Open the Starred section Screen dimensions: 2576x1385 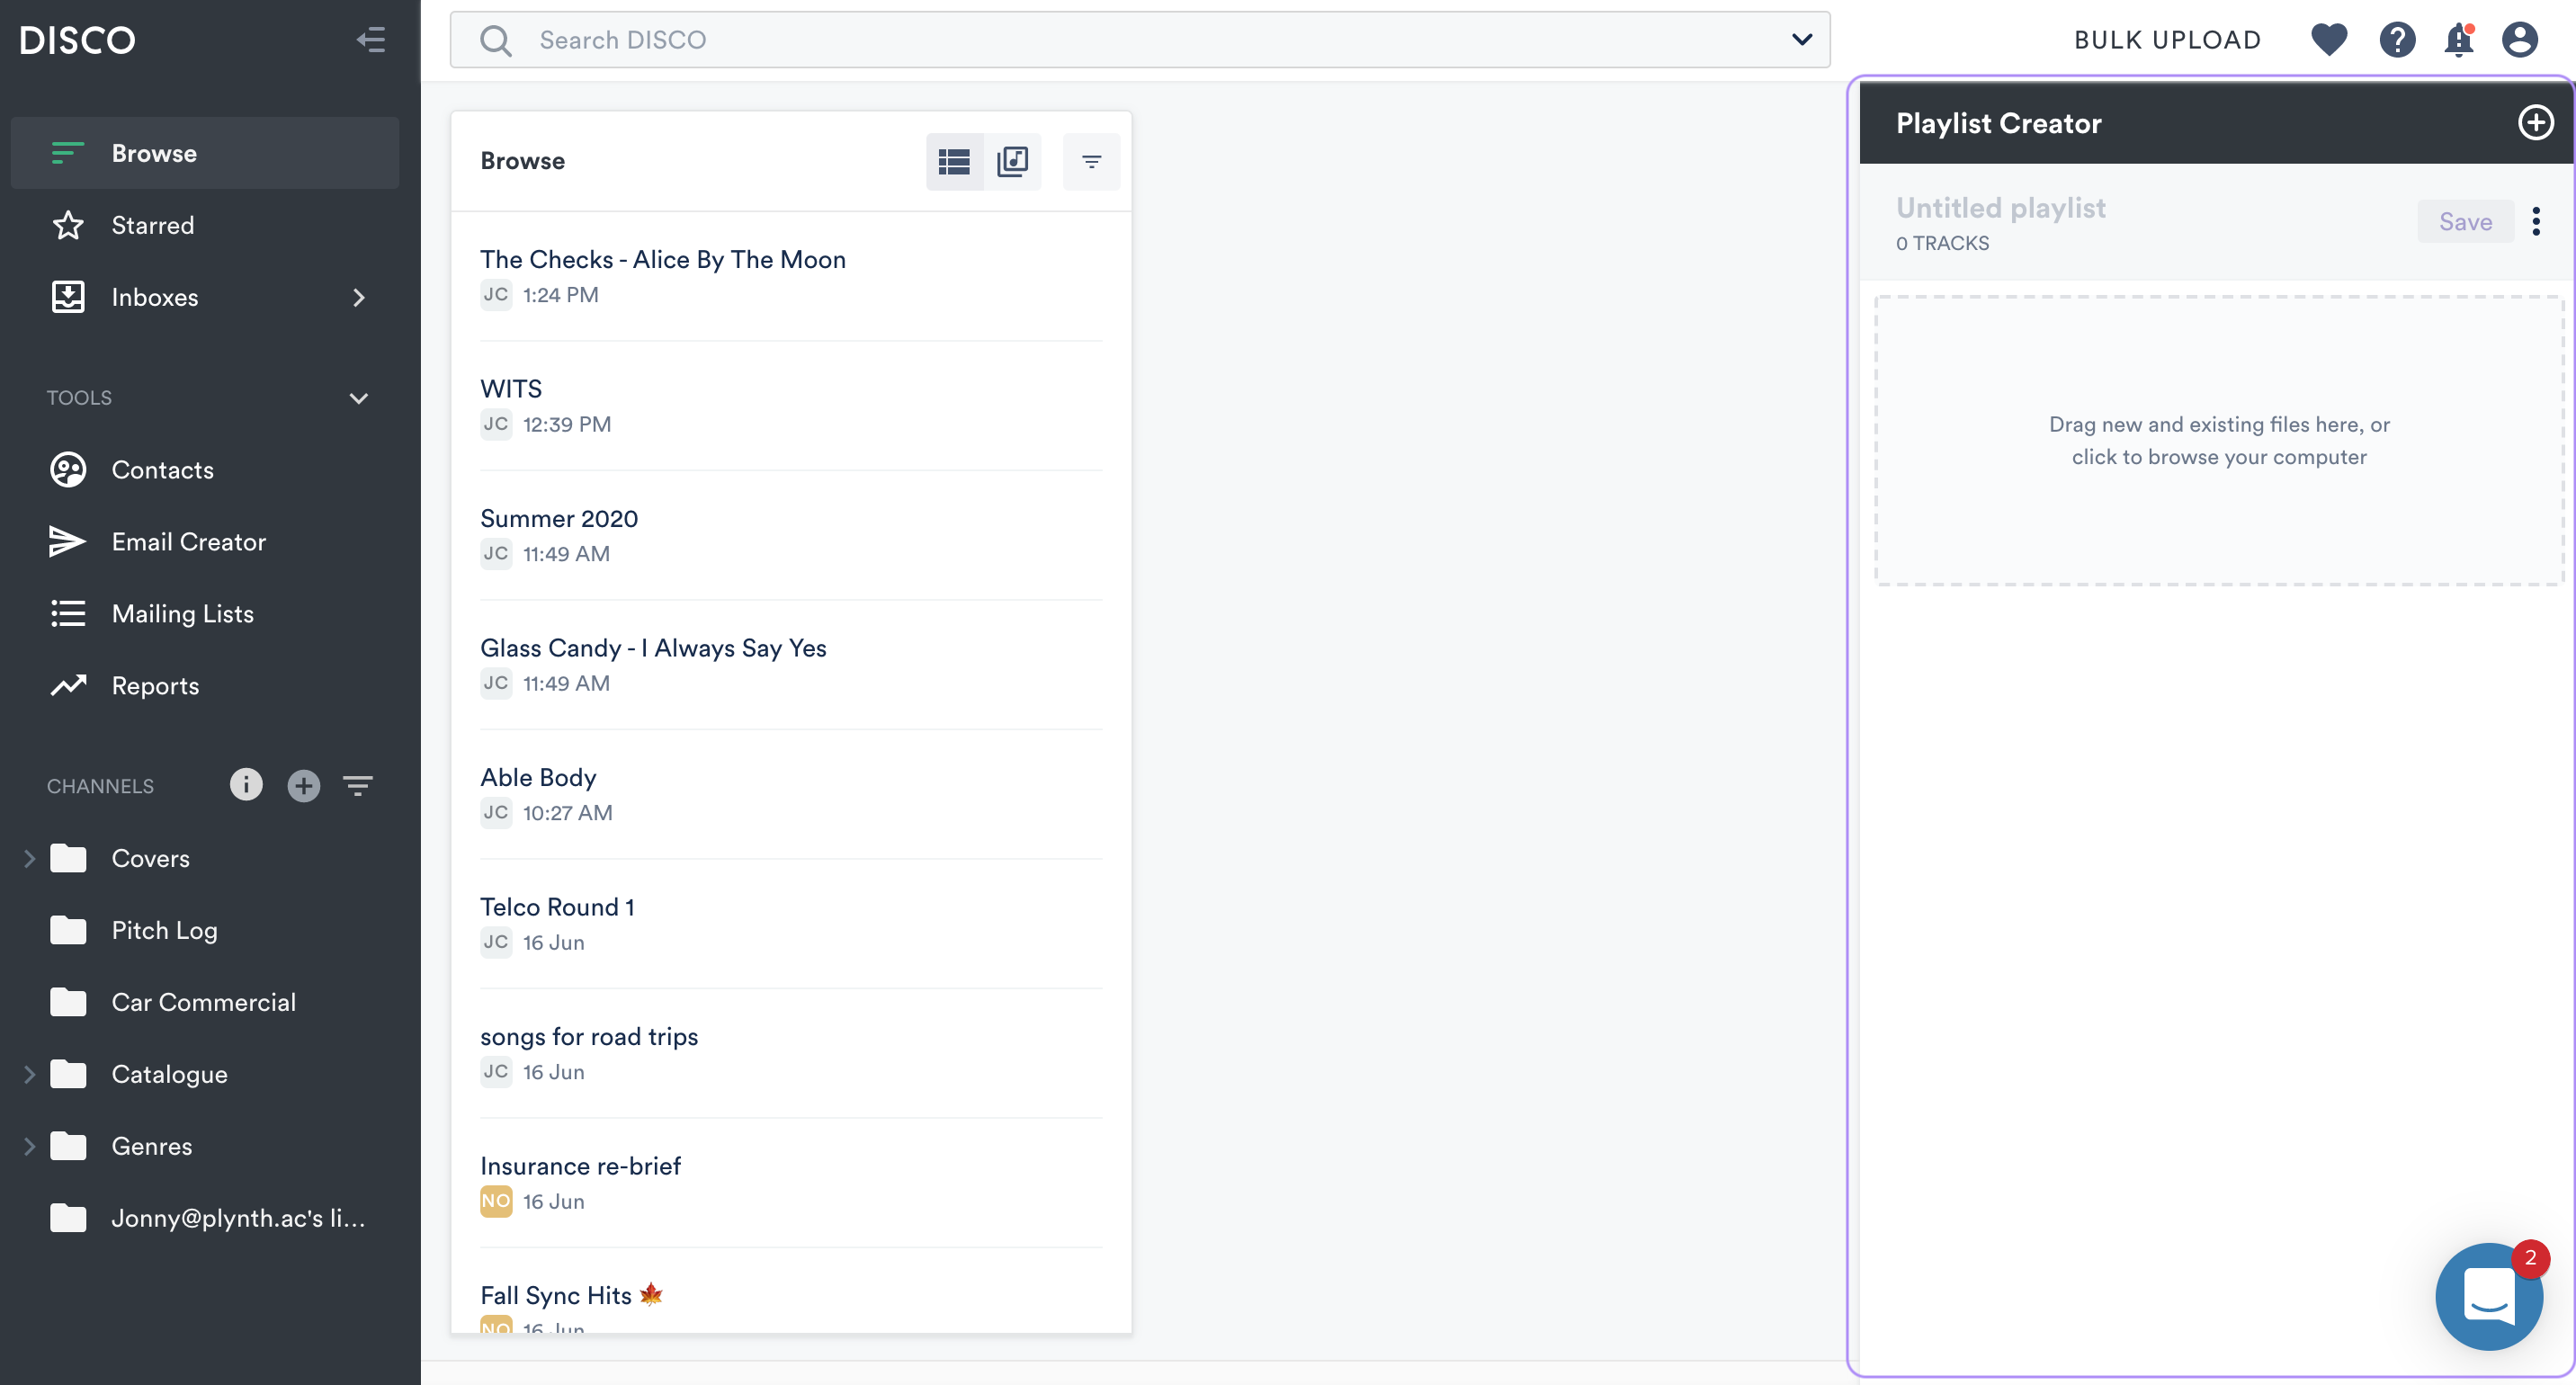[152, 225]
